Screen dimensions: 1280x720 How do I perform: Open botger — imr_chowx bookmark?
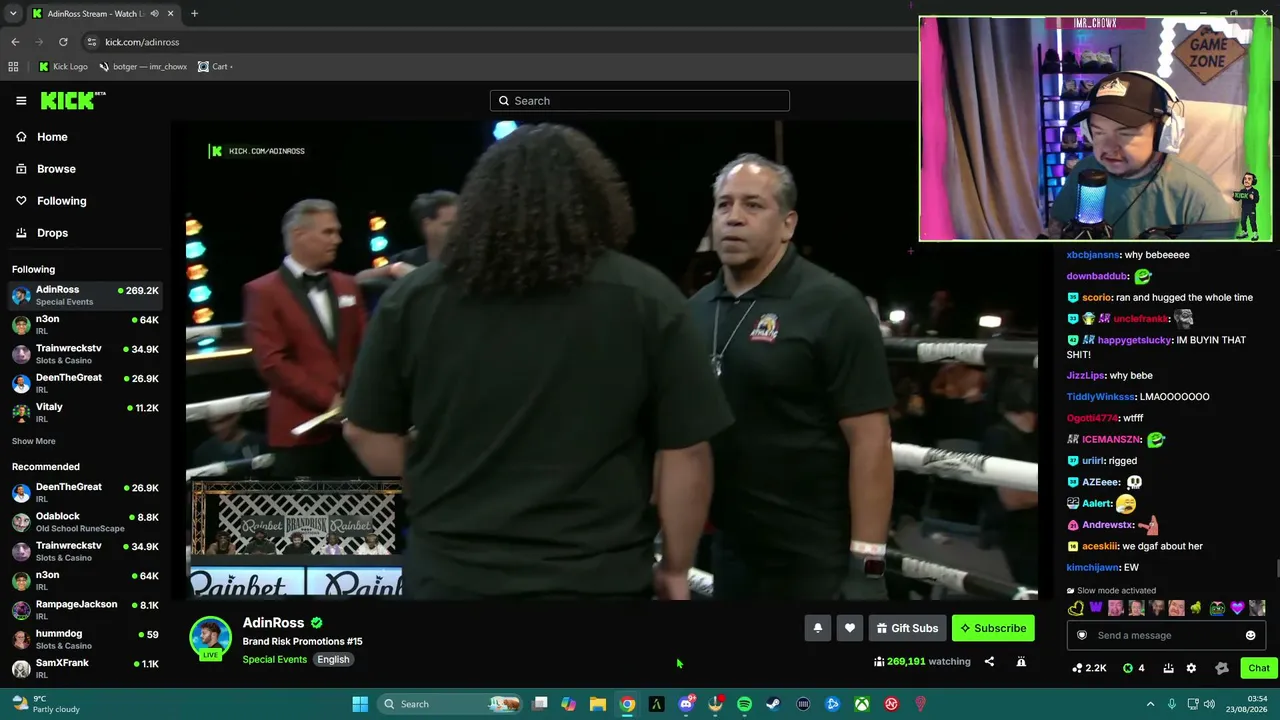point(143,67)
